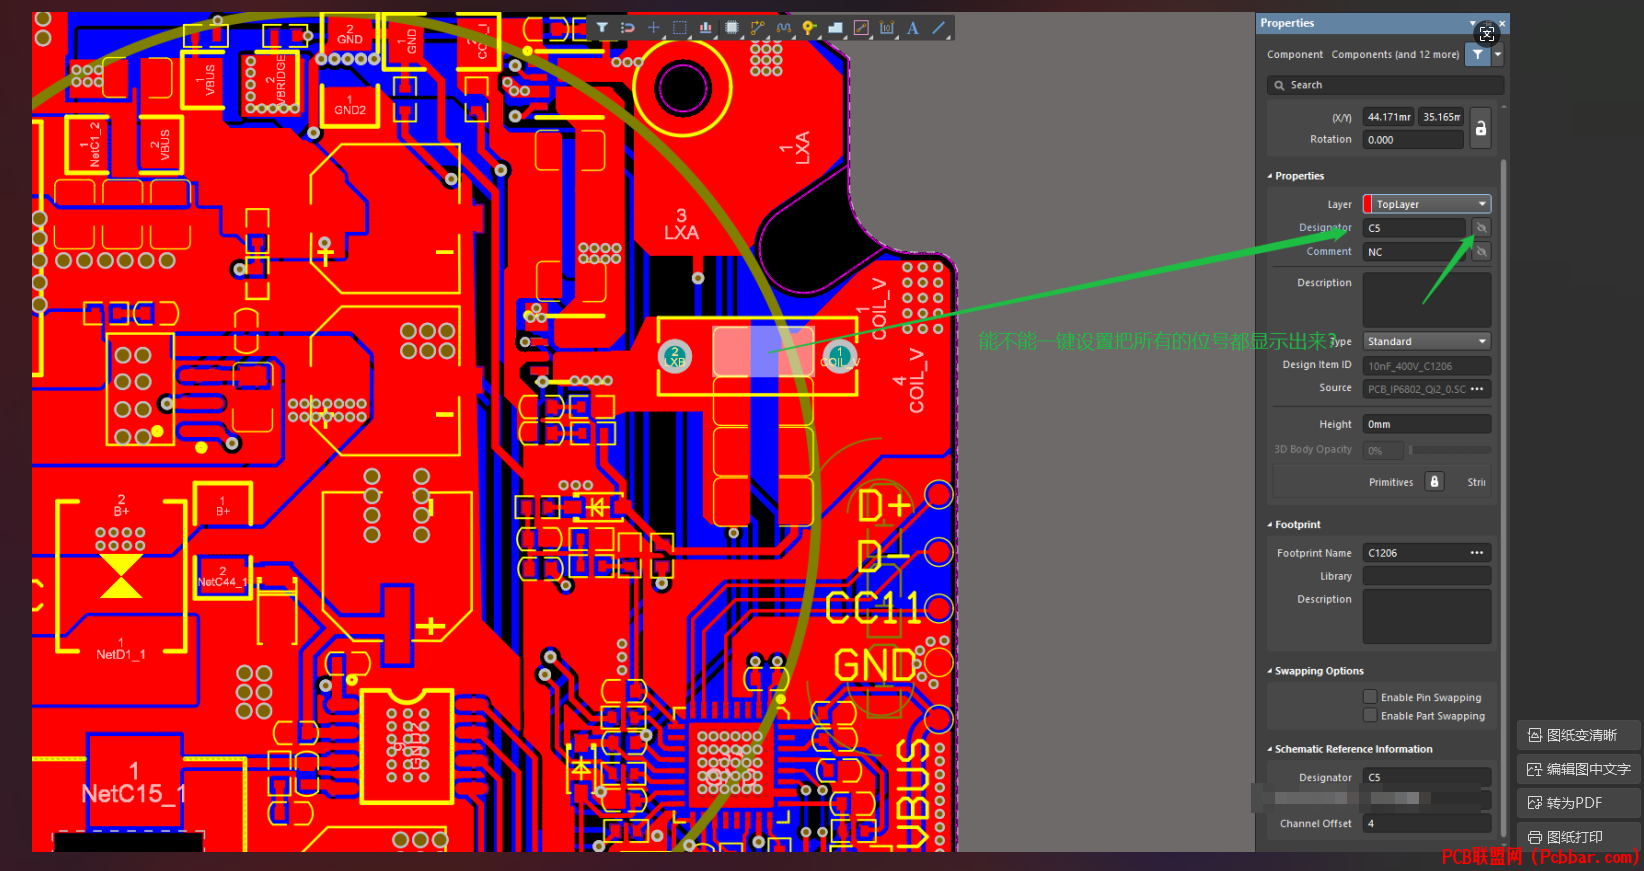Image resolution: width=1644 pixels, height=871 pixels.
Task: Click the Y coordinate field 35.165
Action: [x=1441, y=117]
